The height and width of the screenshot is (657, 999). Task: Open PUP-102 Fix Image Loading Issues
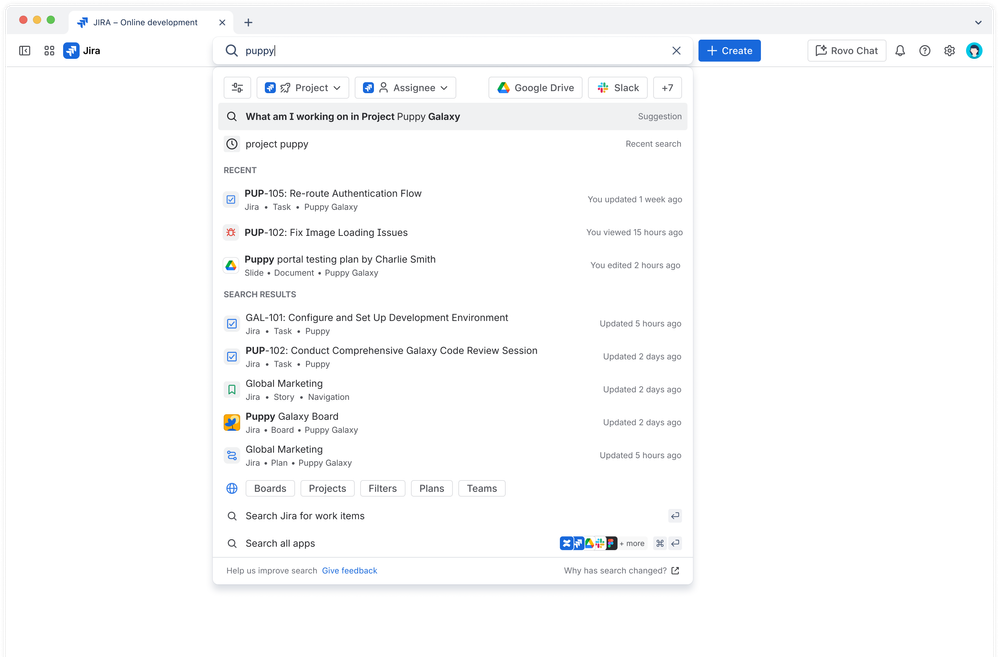(452, 233)
